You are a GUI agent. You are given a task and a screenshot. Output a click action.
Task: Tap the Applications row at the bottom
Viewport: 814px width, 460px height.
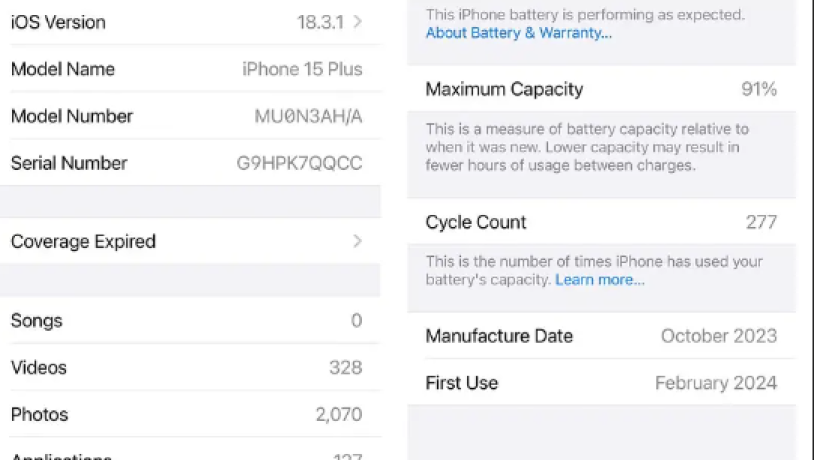point(190,451)
